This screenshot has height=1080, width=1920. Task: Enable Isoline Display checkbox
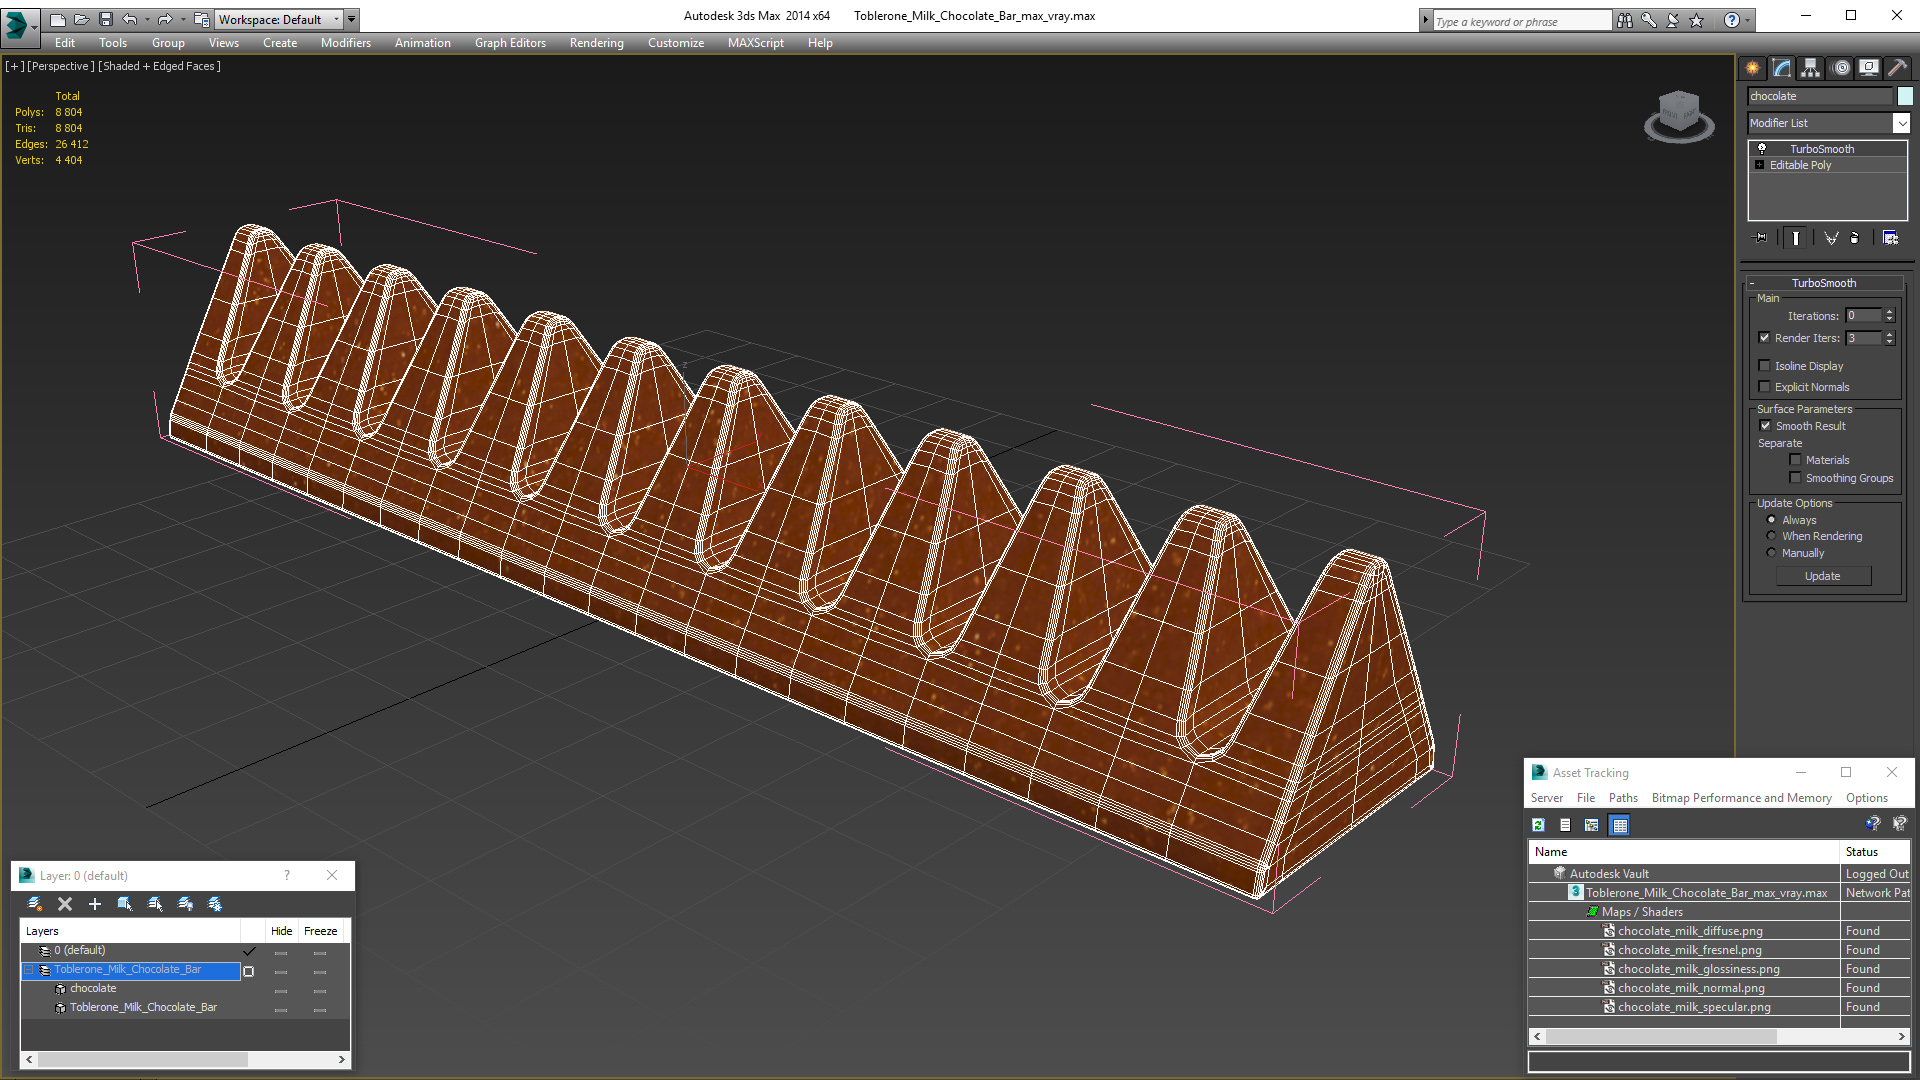click(x=1765, y=366)
